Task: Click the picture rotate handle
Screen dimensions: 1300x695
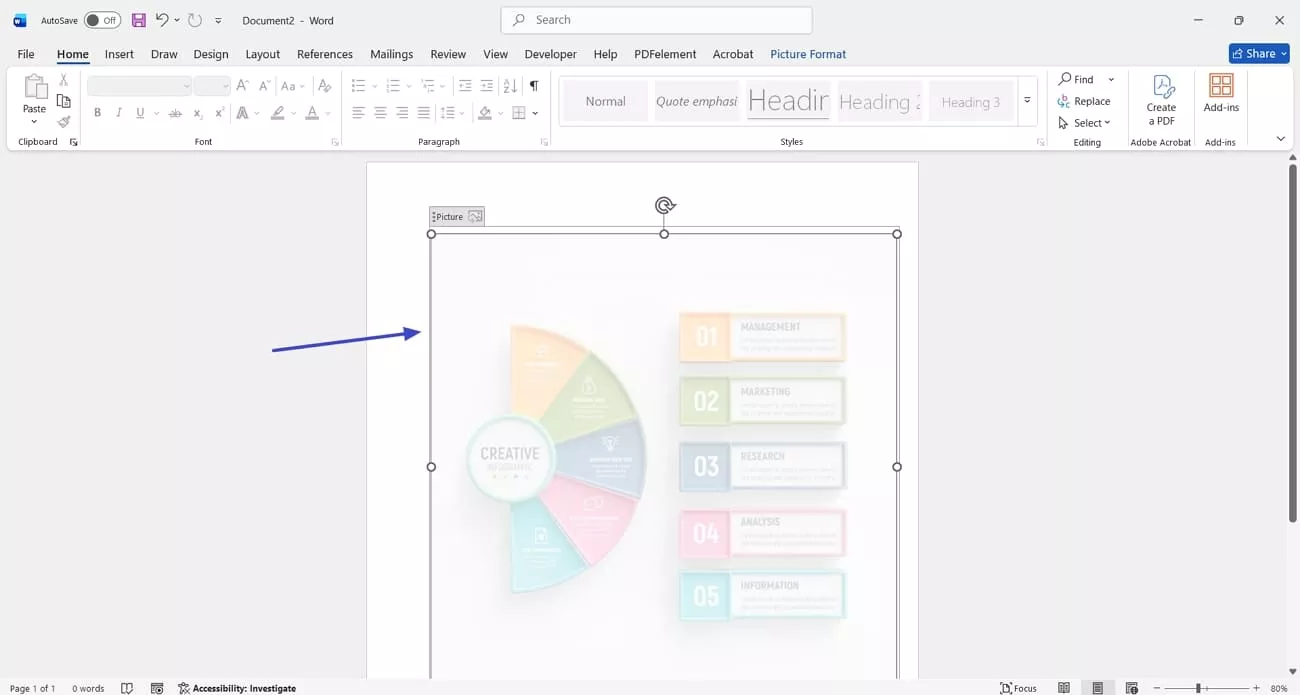Action: coord(664,205)
